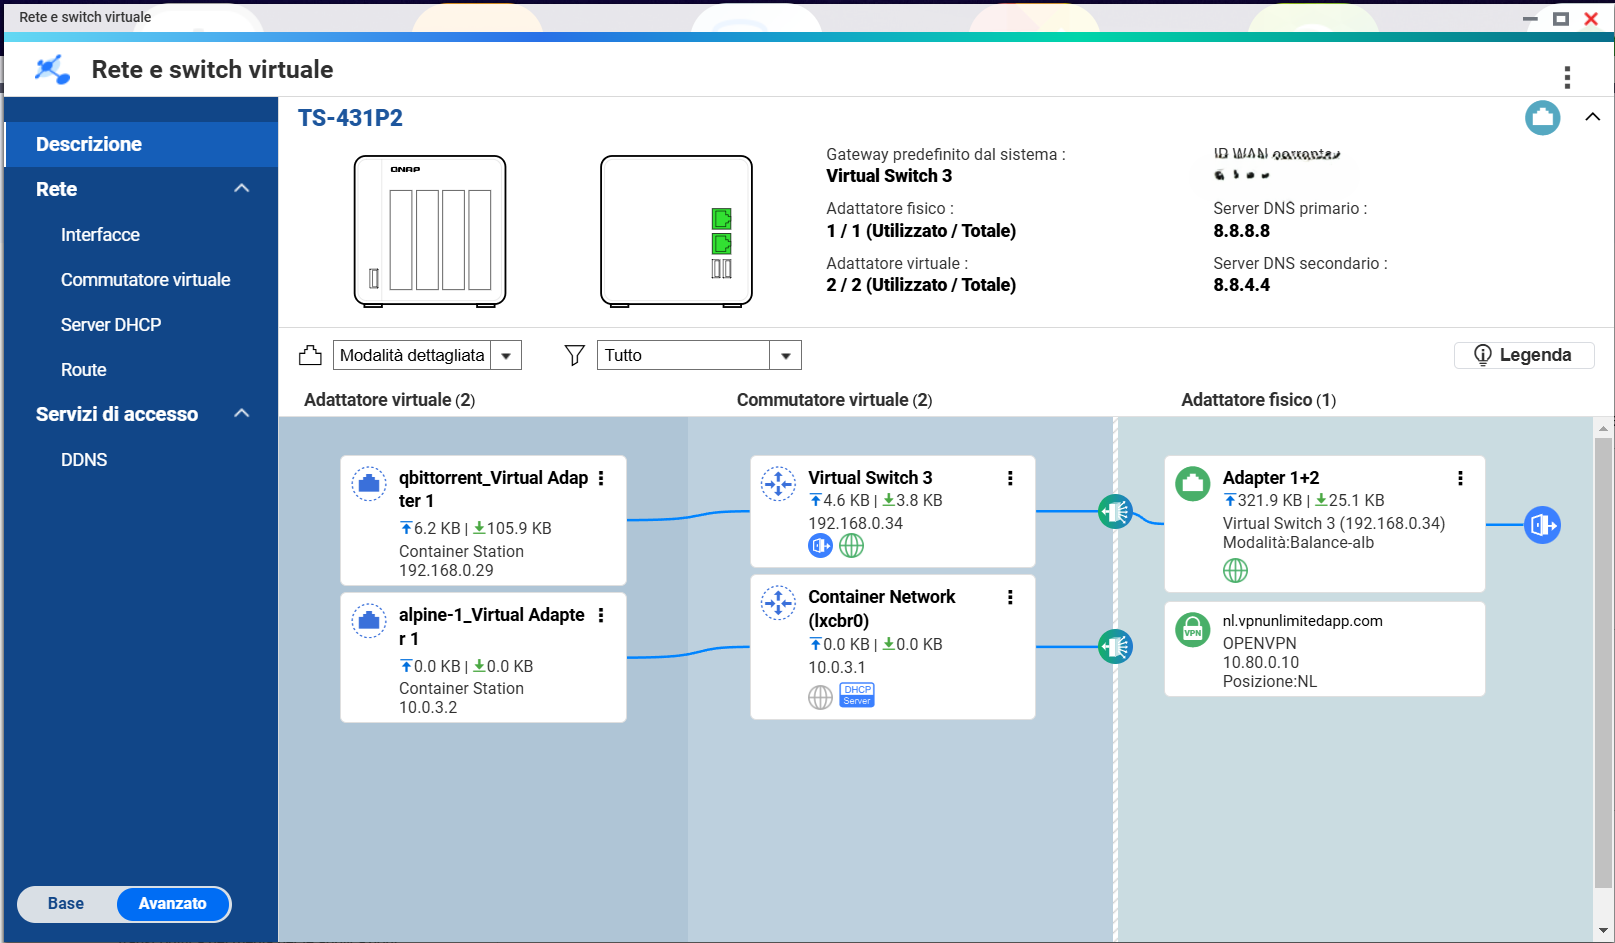Open app settings three-dot menu in header
This screenshot has width=1615, height=943.
1566,77
